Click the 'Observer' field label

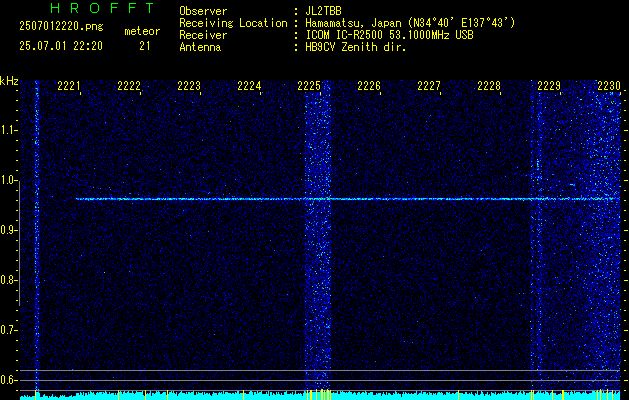(203, 11)
